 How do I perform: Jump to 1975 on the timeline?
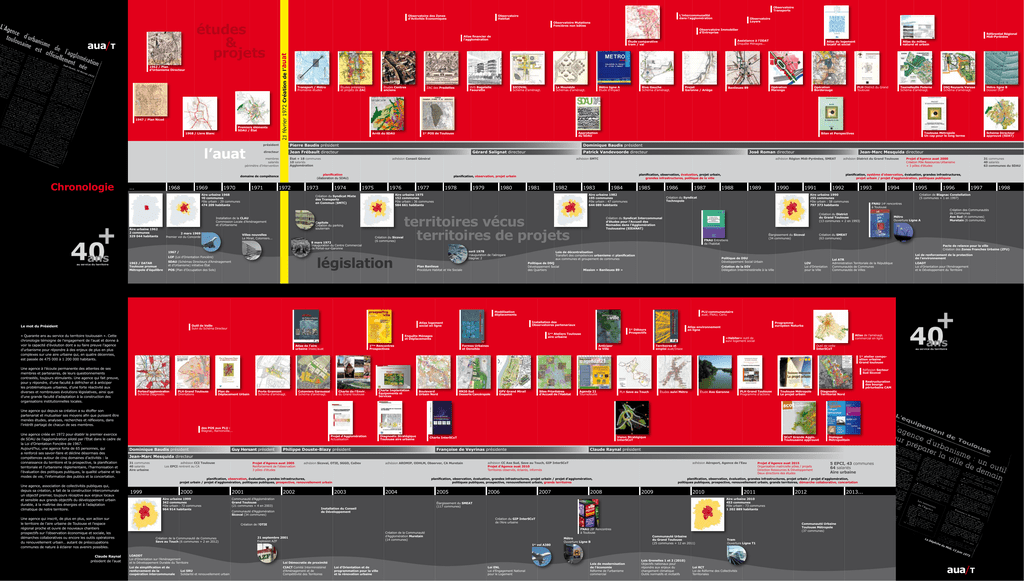367,187
